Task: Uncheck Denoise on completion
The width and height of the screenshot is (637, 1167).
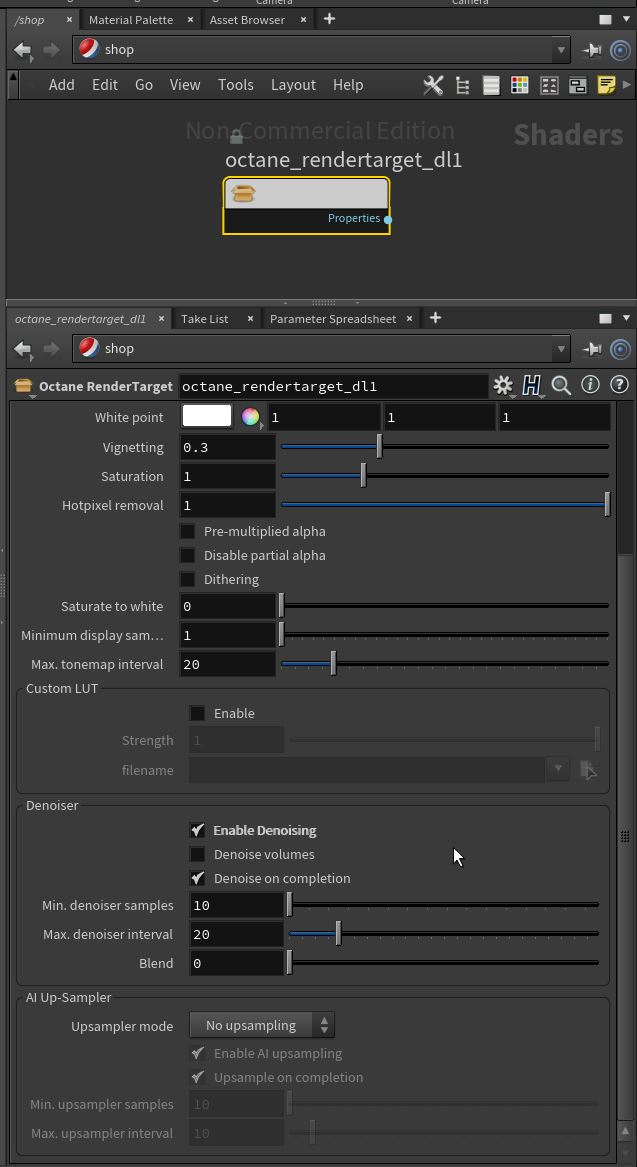Action: coord(197,878)
